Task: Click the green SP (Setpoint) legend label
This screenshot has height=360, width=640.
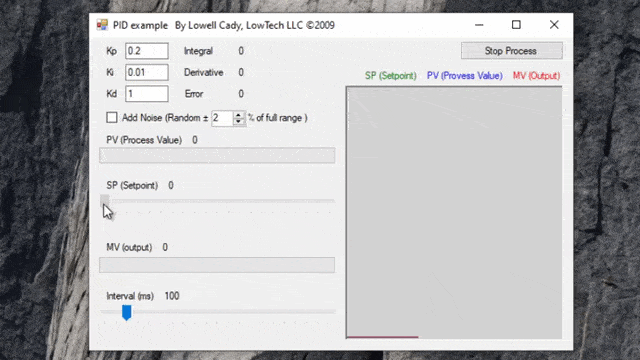Action: click(x=391, y=76)
